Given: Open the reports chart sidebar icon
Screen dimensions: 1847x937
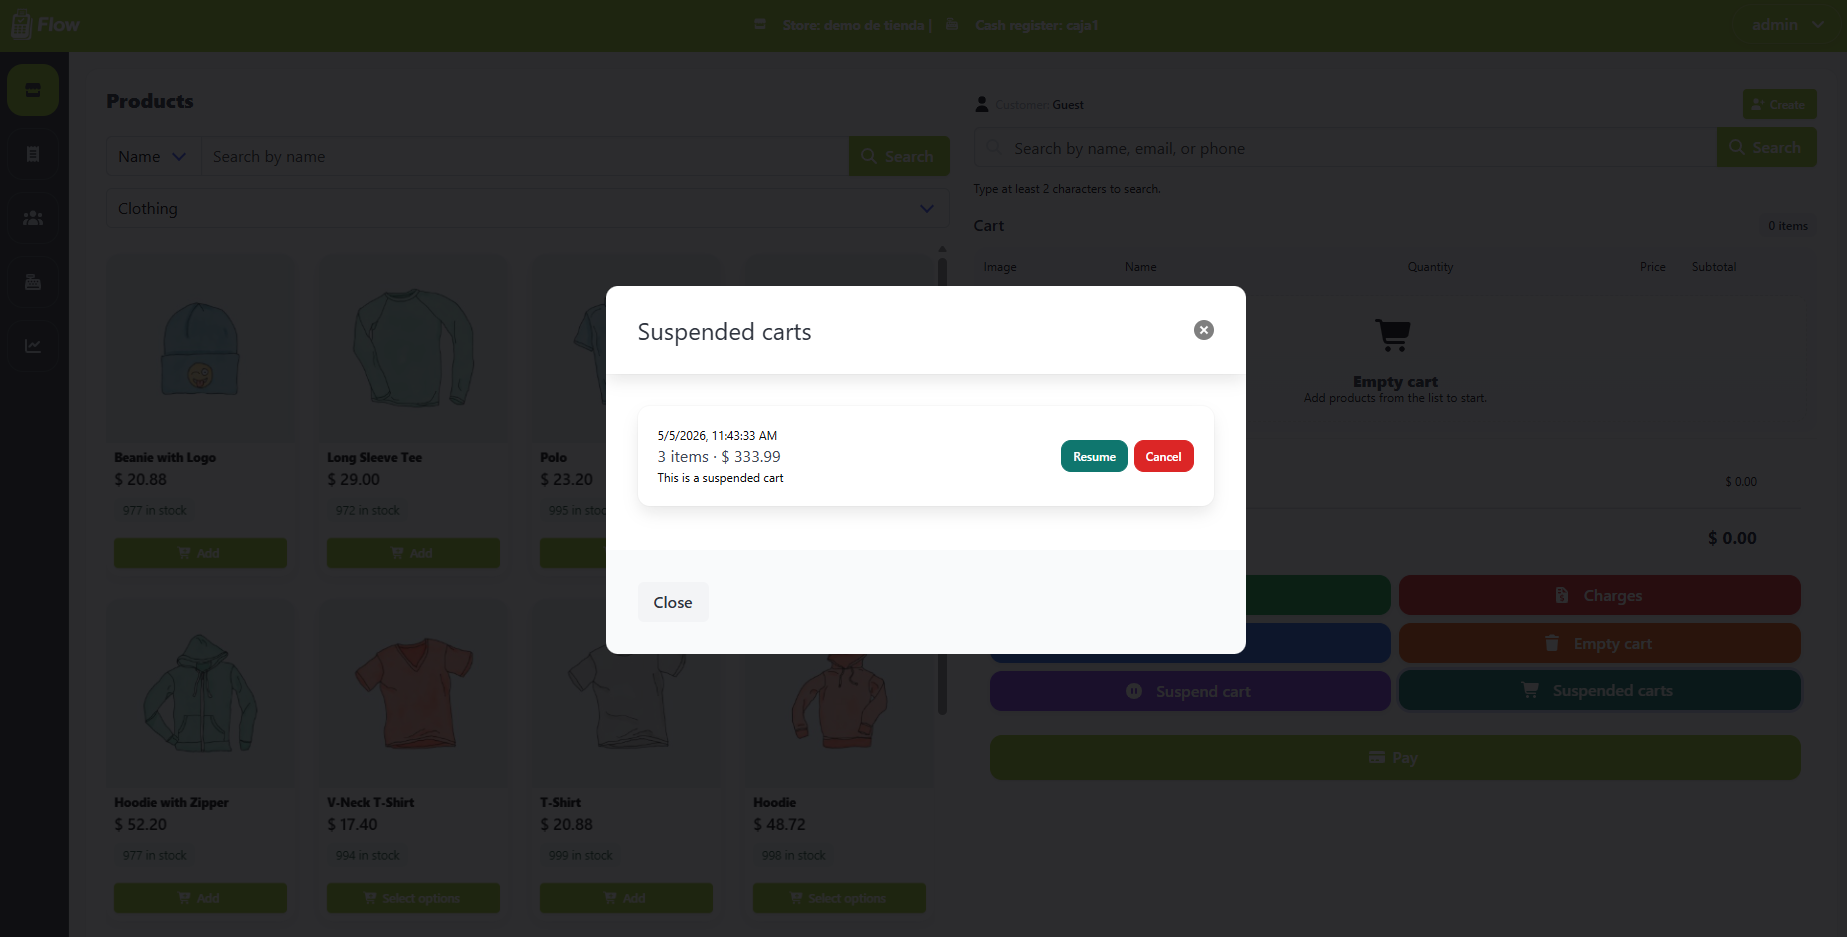Looking at the screenshot, I should [x=33, y=346].
